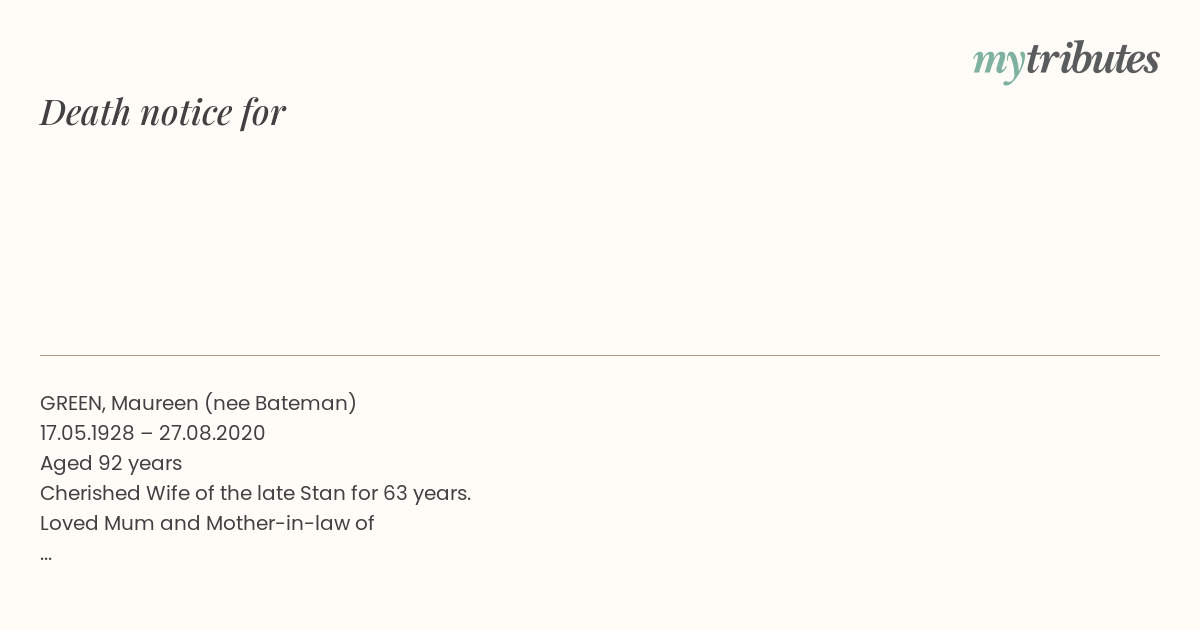Click the 'tributes' part of logo
Viewport: 1200px width, 630px height.
pyautogui.click(x=1093, y=58)
